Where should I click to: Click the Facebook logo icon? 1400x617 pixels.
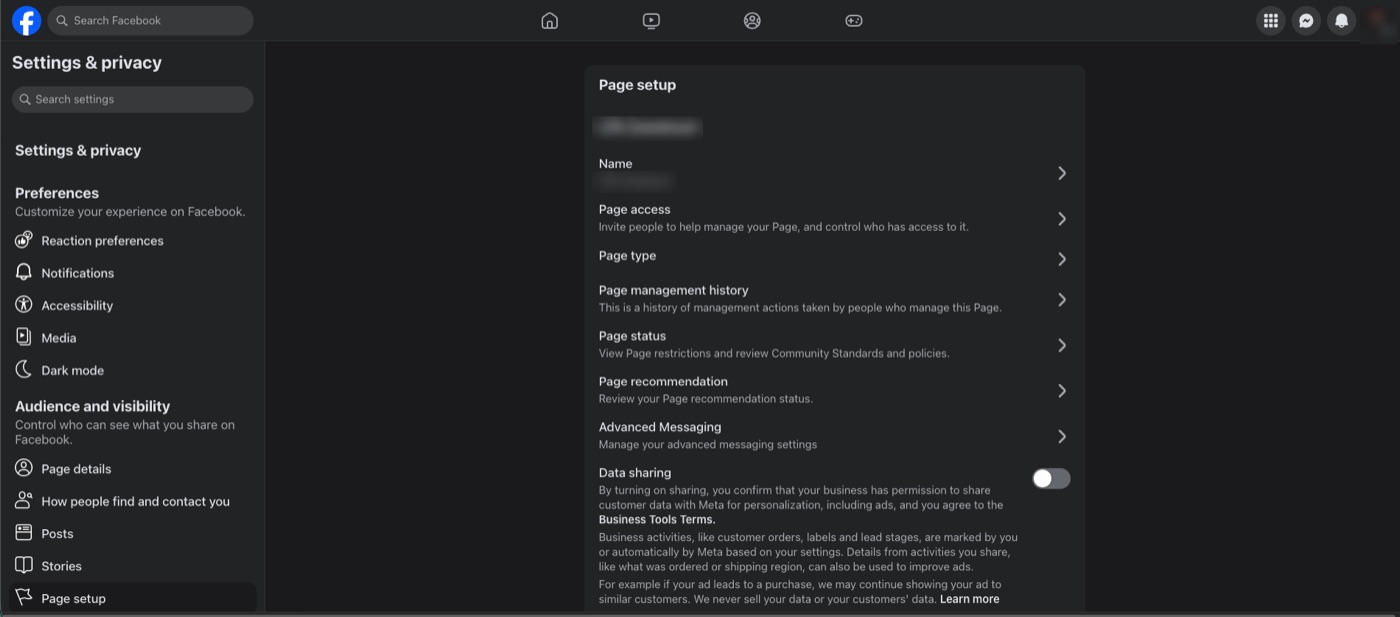(26, 20)
